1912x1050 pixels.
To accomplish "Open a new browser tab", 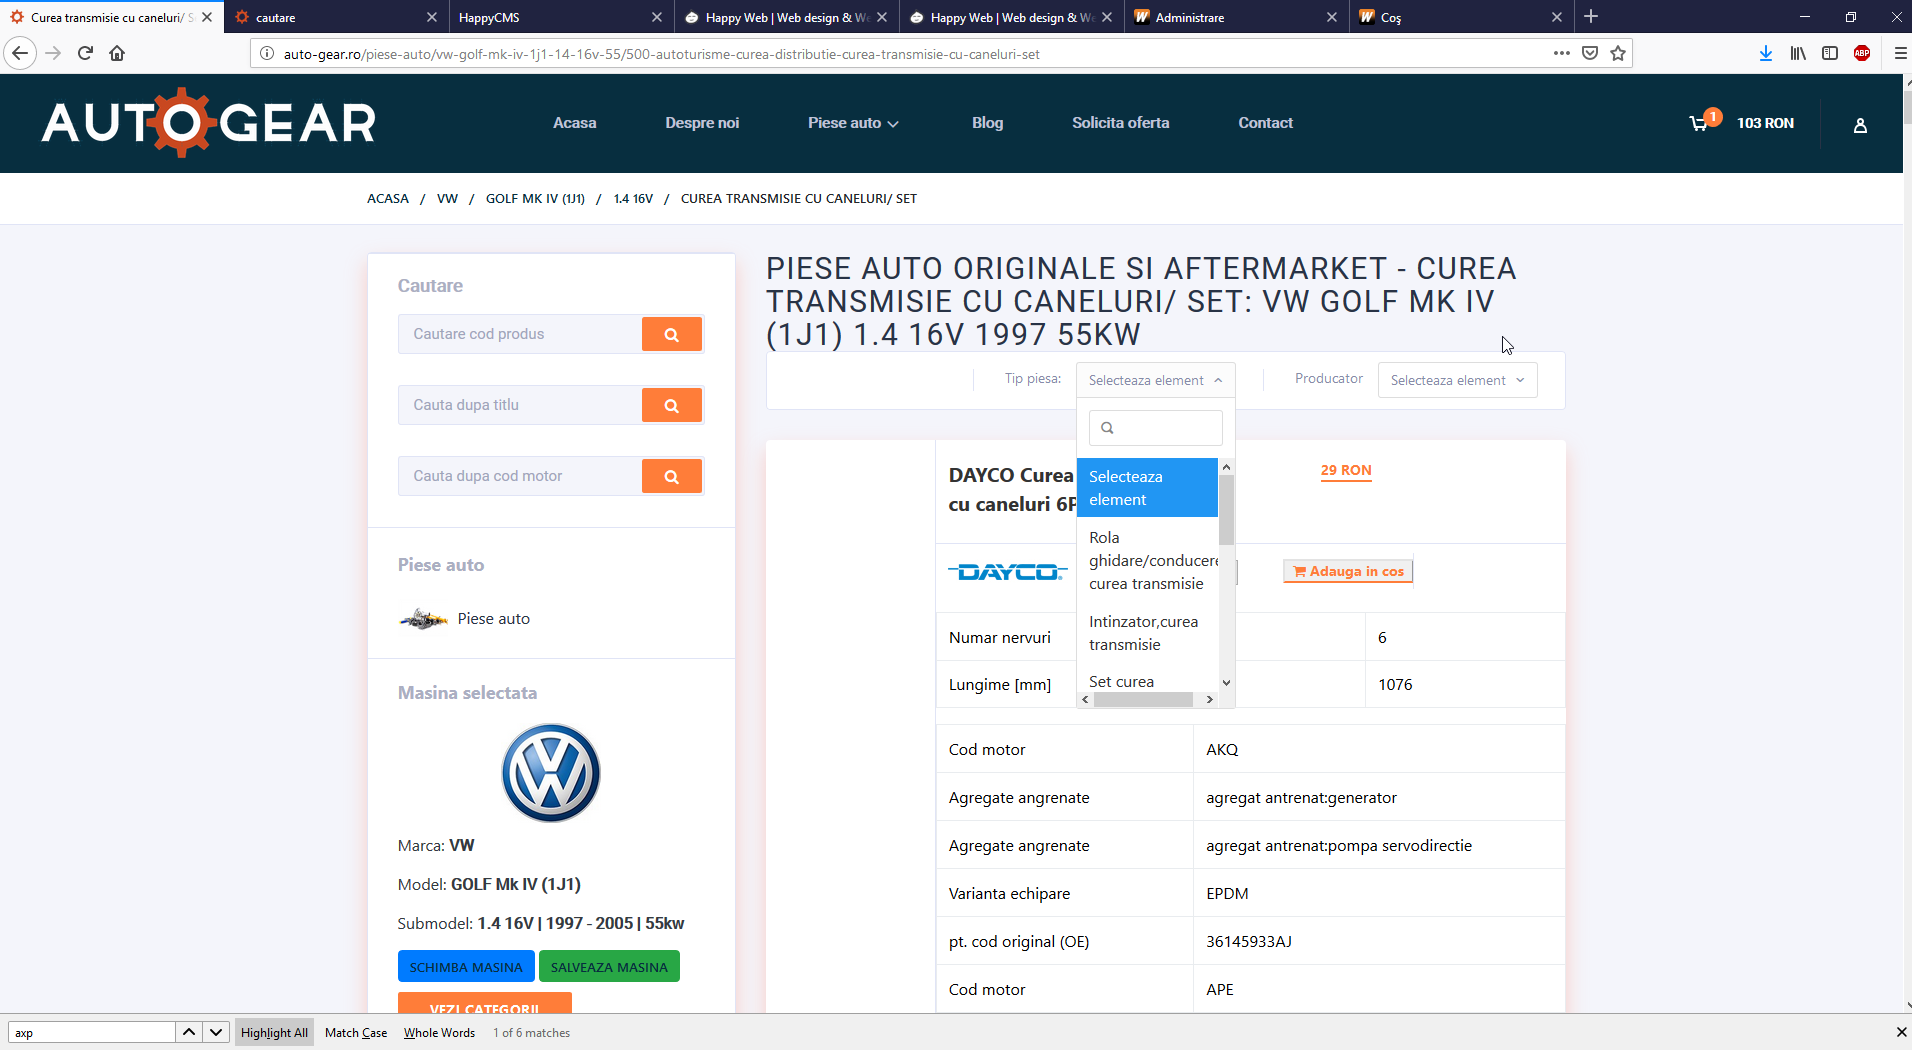I will pos(1591,16).
